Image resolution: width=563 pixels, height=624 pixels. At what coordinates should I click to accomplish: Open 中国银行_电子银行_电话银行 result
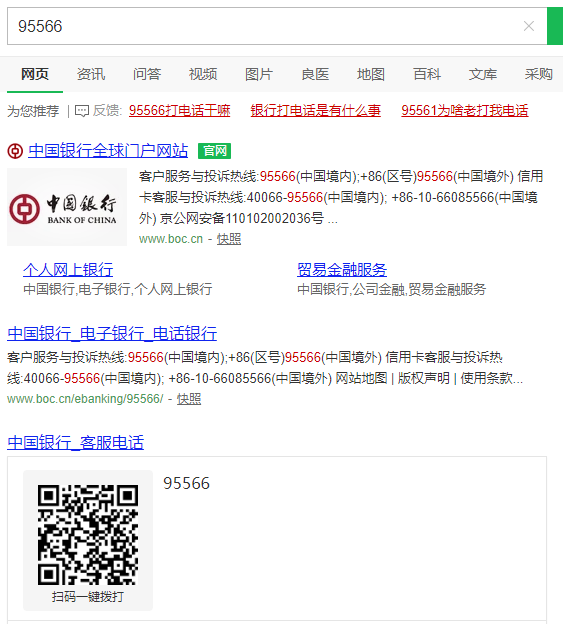[112, 333]
